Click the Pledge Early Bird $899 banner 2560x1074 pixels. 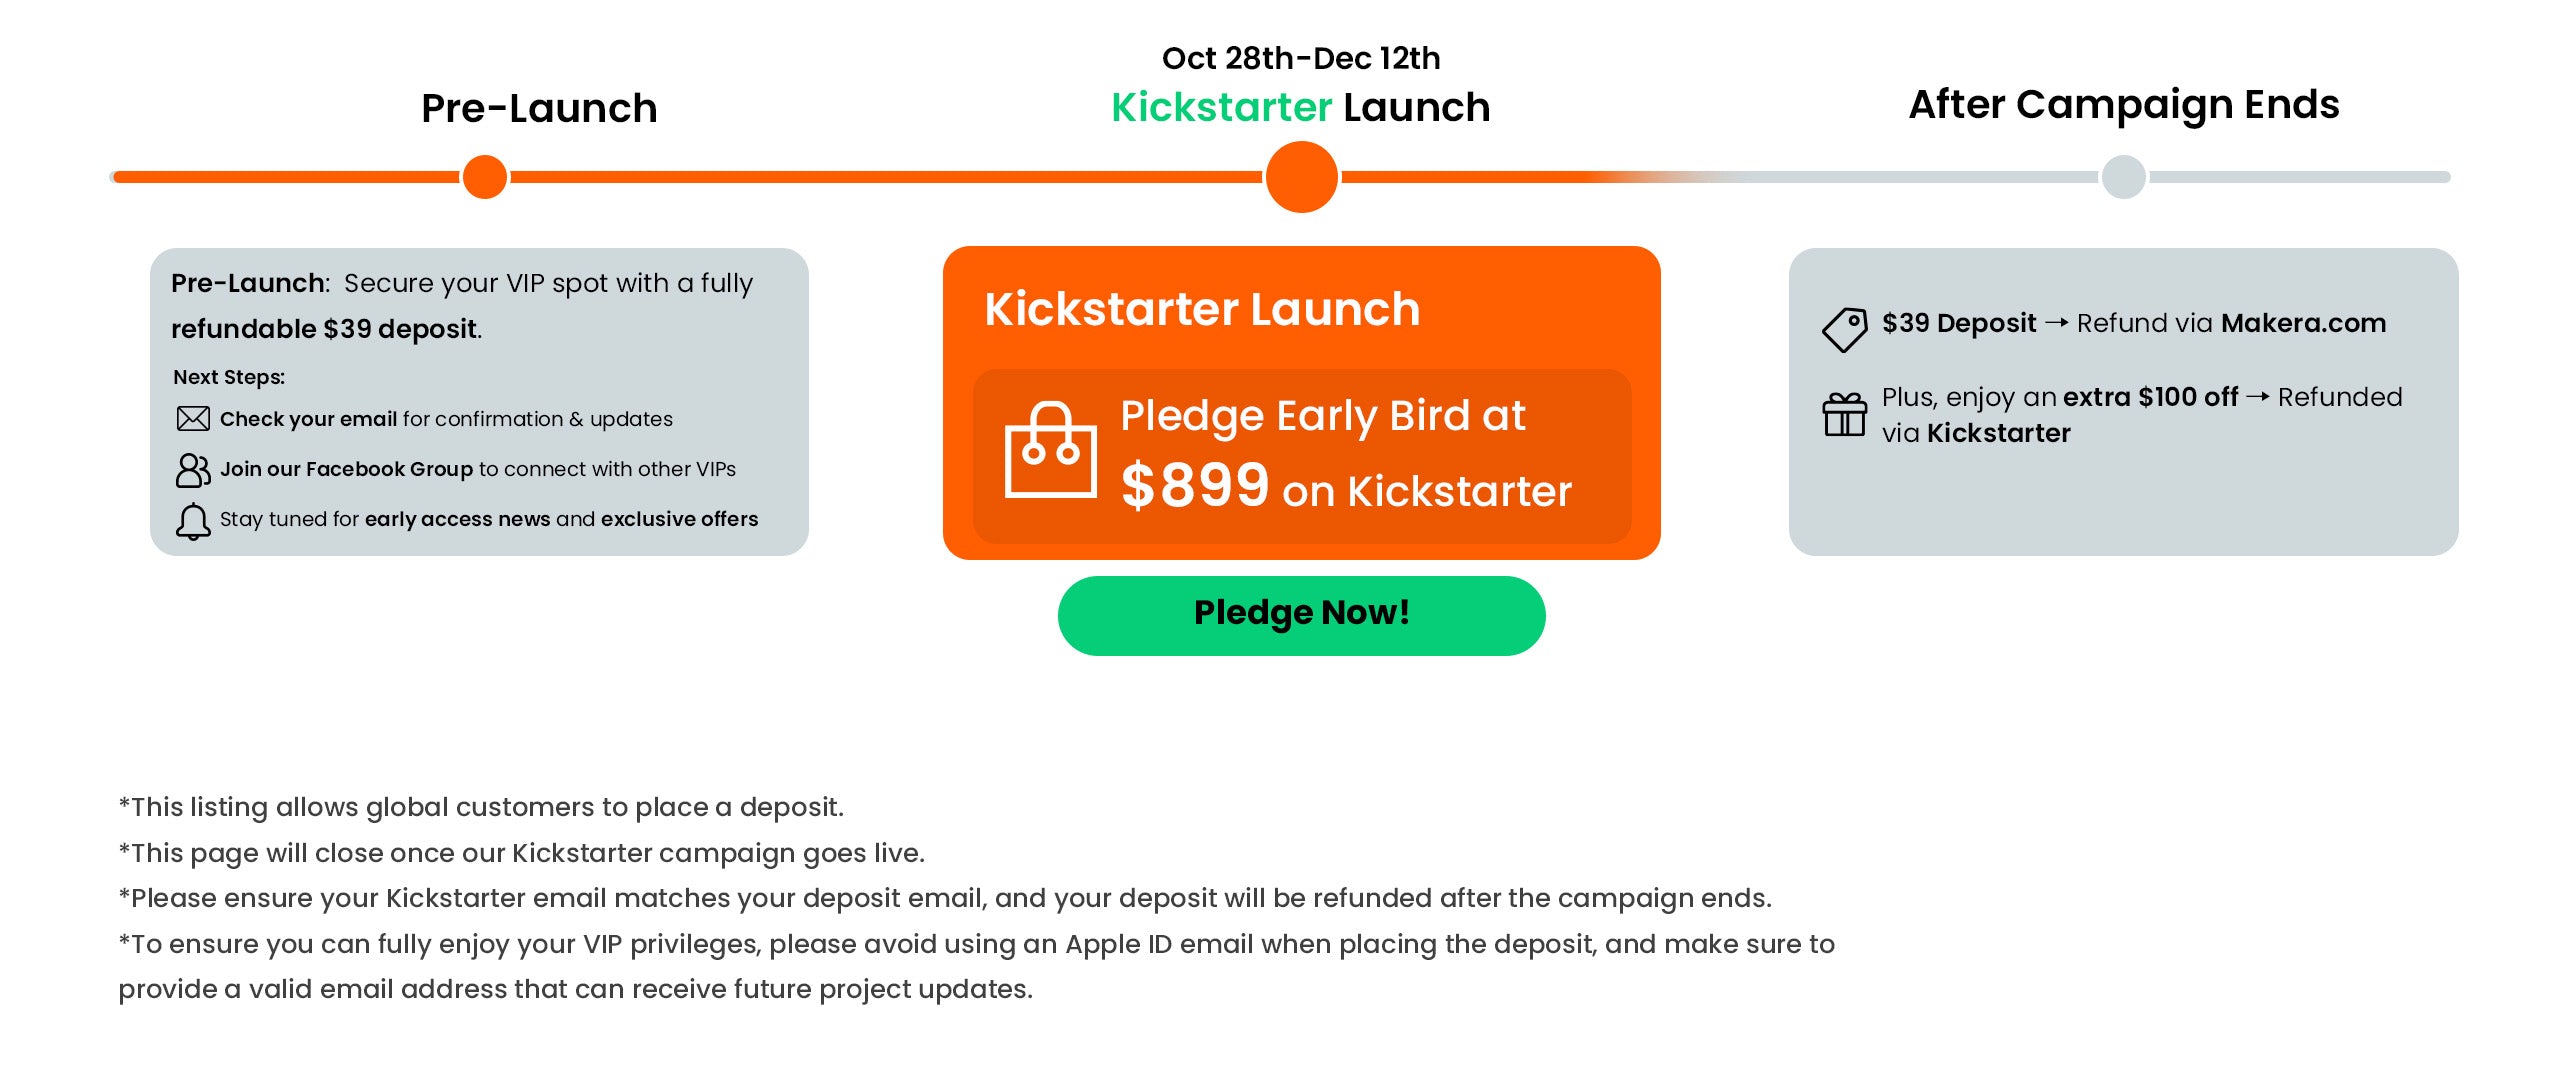(x=1302, y=456)
